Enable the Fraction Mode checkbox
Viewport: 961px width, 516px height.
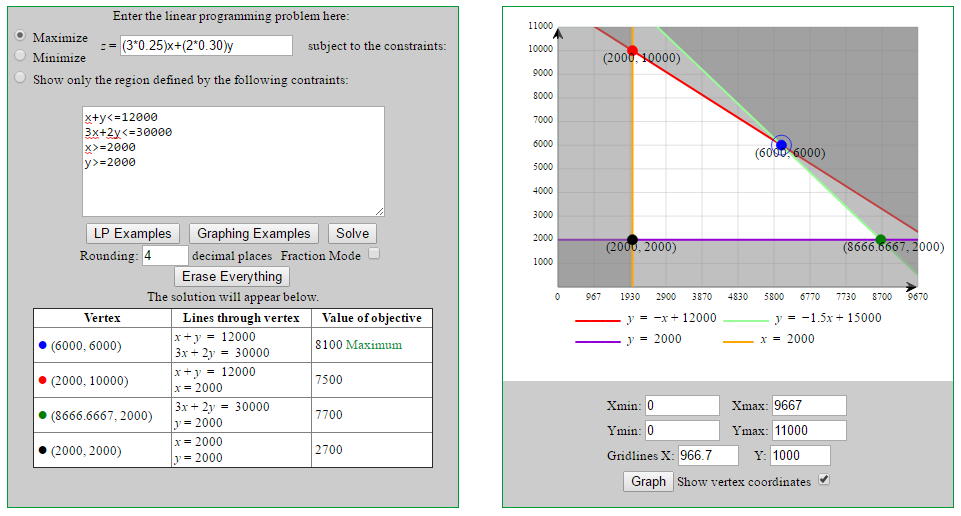pyautogui.click(x=374, y=254)
